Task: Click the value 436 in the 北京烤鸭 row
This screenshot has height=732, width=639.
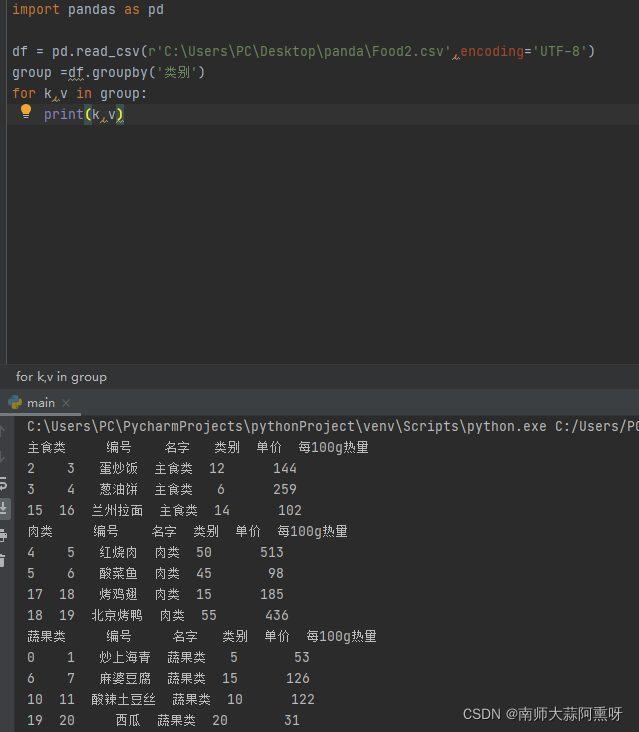Action: (x=277, y=615)
